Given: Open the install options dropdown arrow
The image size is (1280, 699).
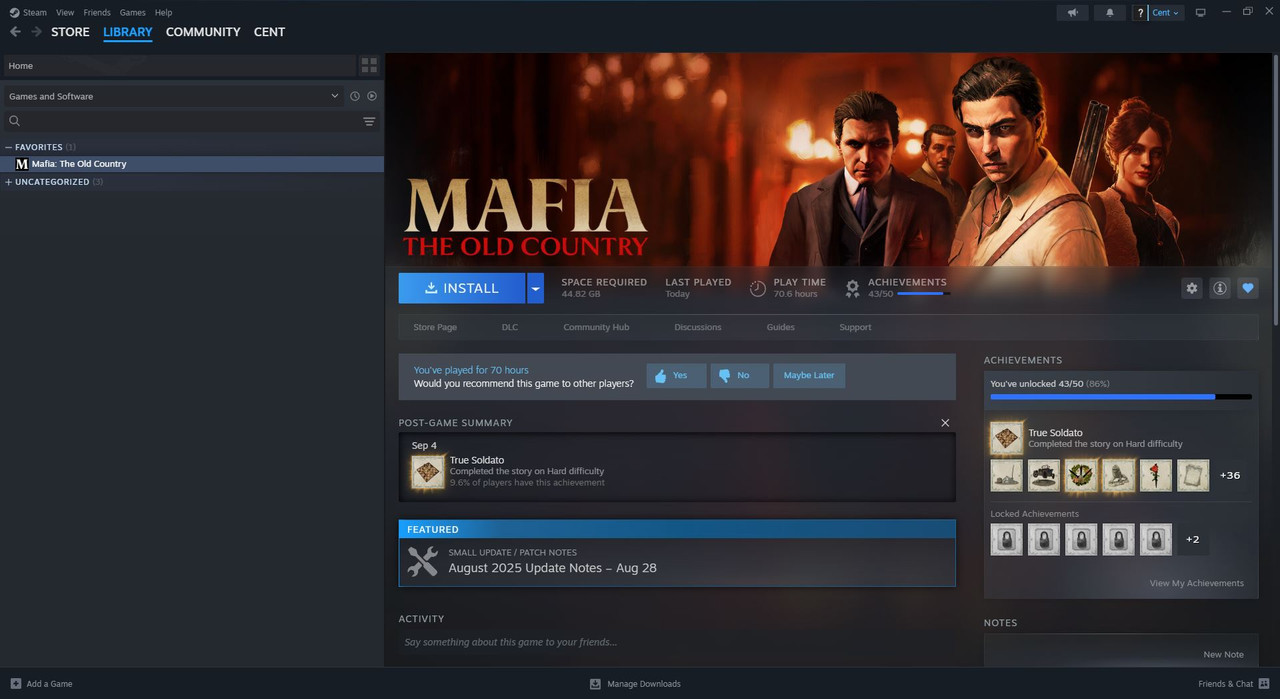Looking at the screenshot, I should click(x=535, y=288).
